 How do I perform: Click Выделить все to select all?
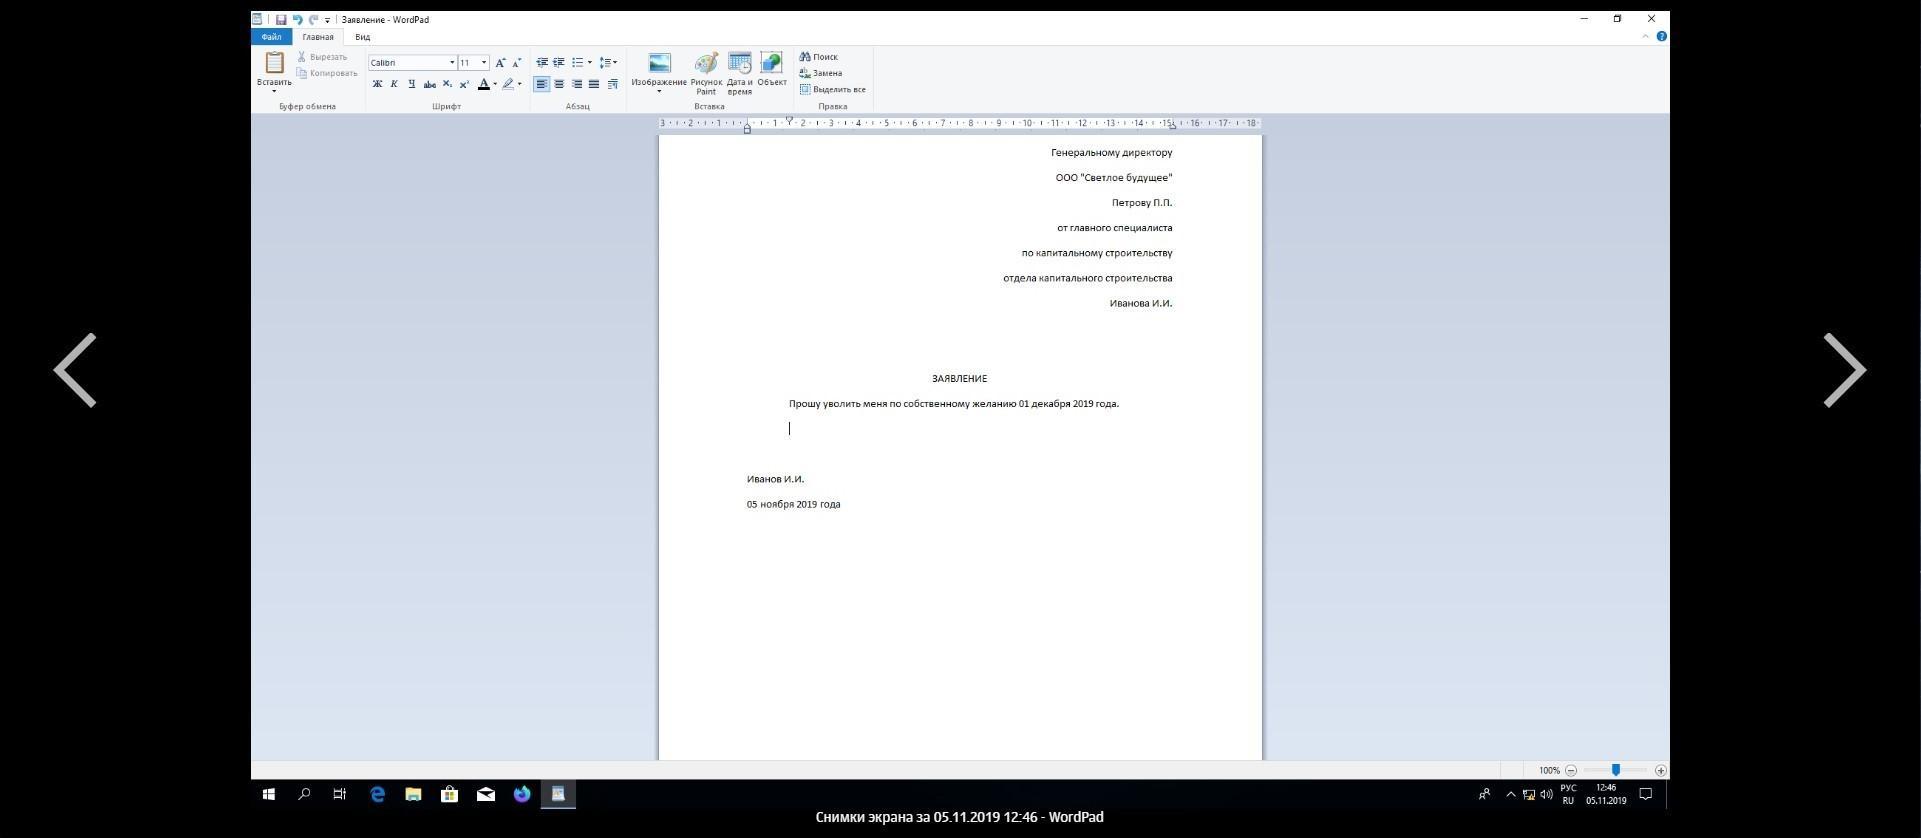(833, 89)
